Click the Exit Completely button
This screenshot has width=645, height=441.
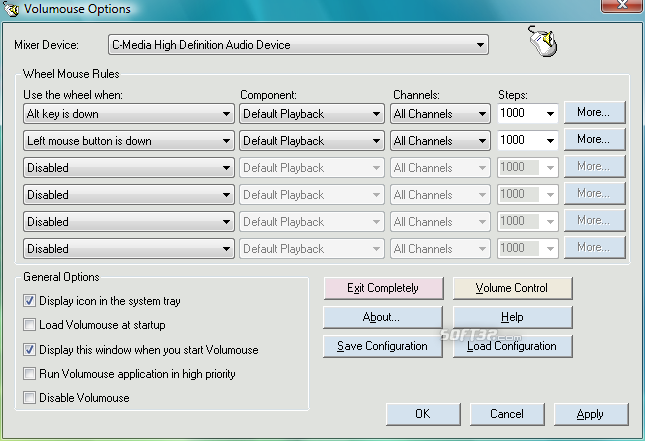click(x=383, y=288)
